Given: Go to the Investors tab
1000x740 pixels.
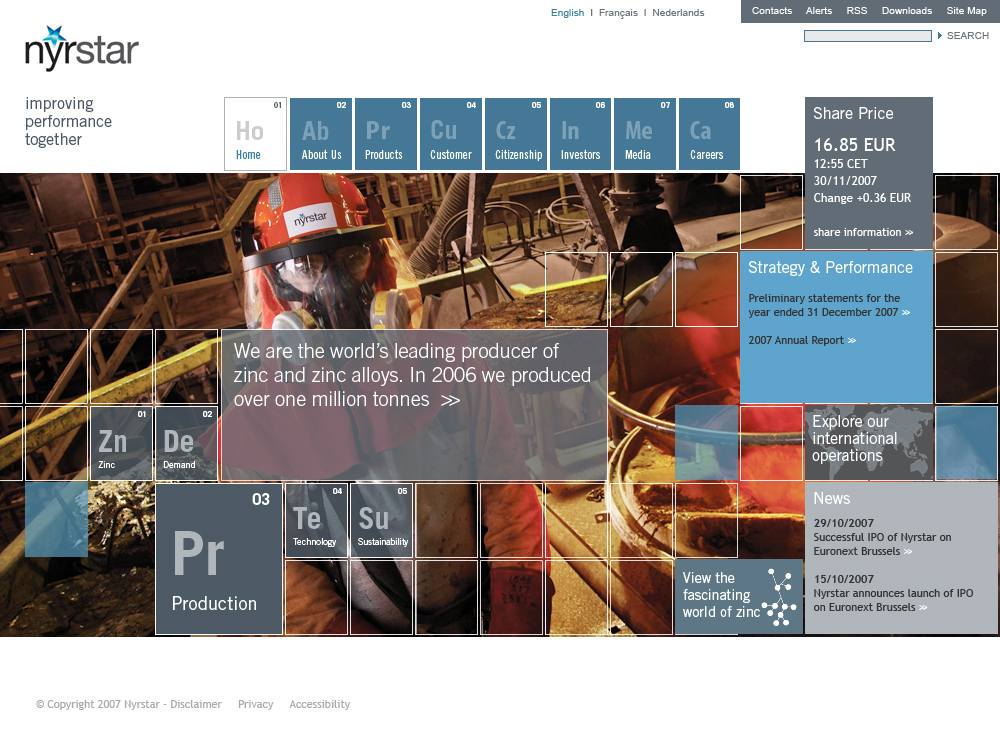Looking at the screenshot, I should [x=580, y=134].
